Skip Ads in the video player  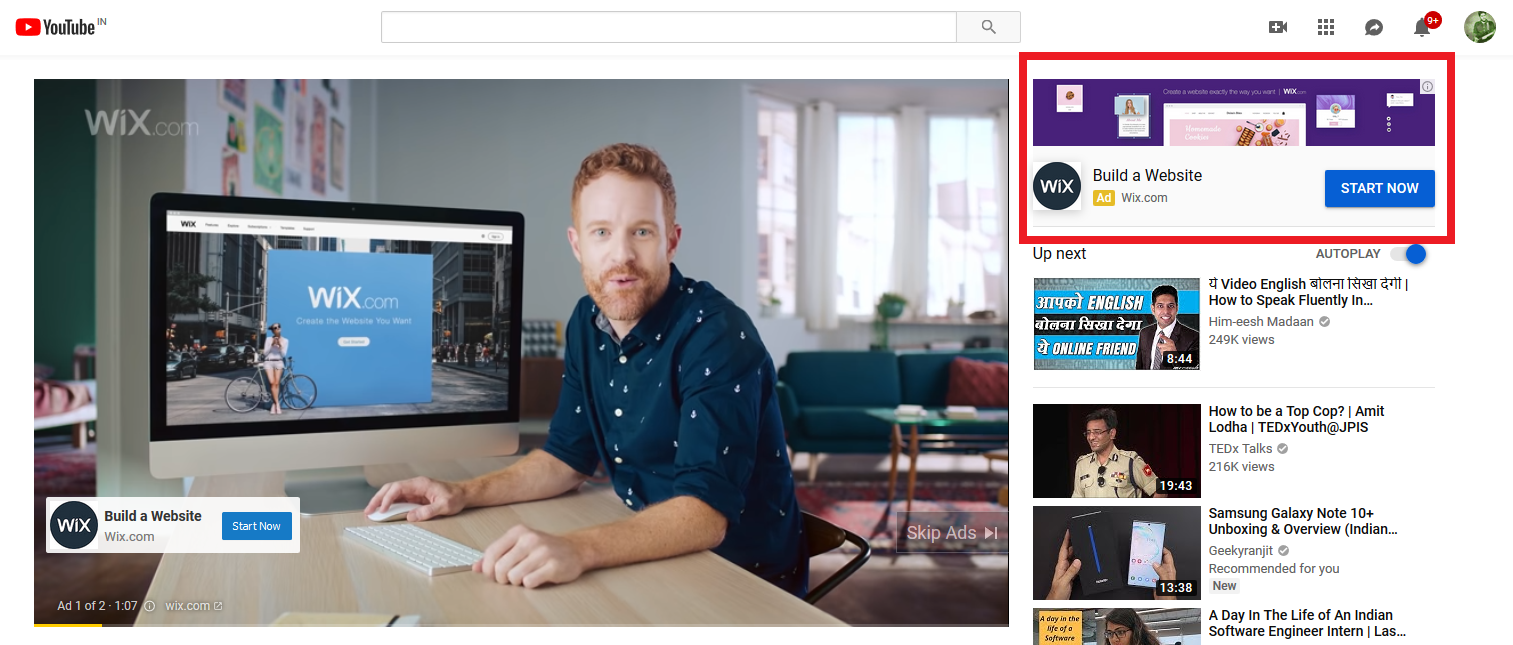tap(951, 533)
